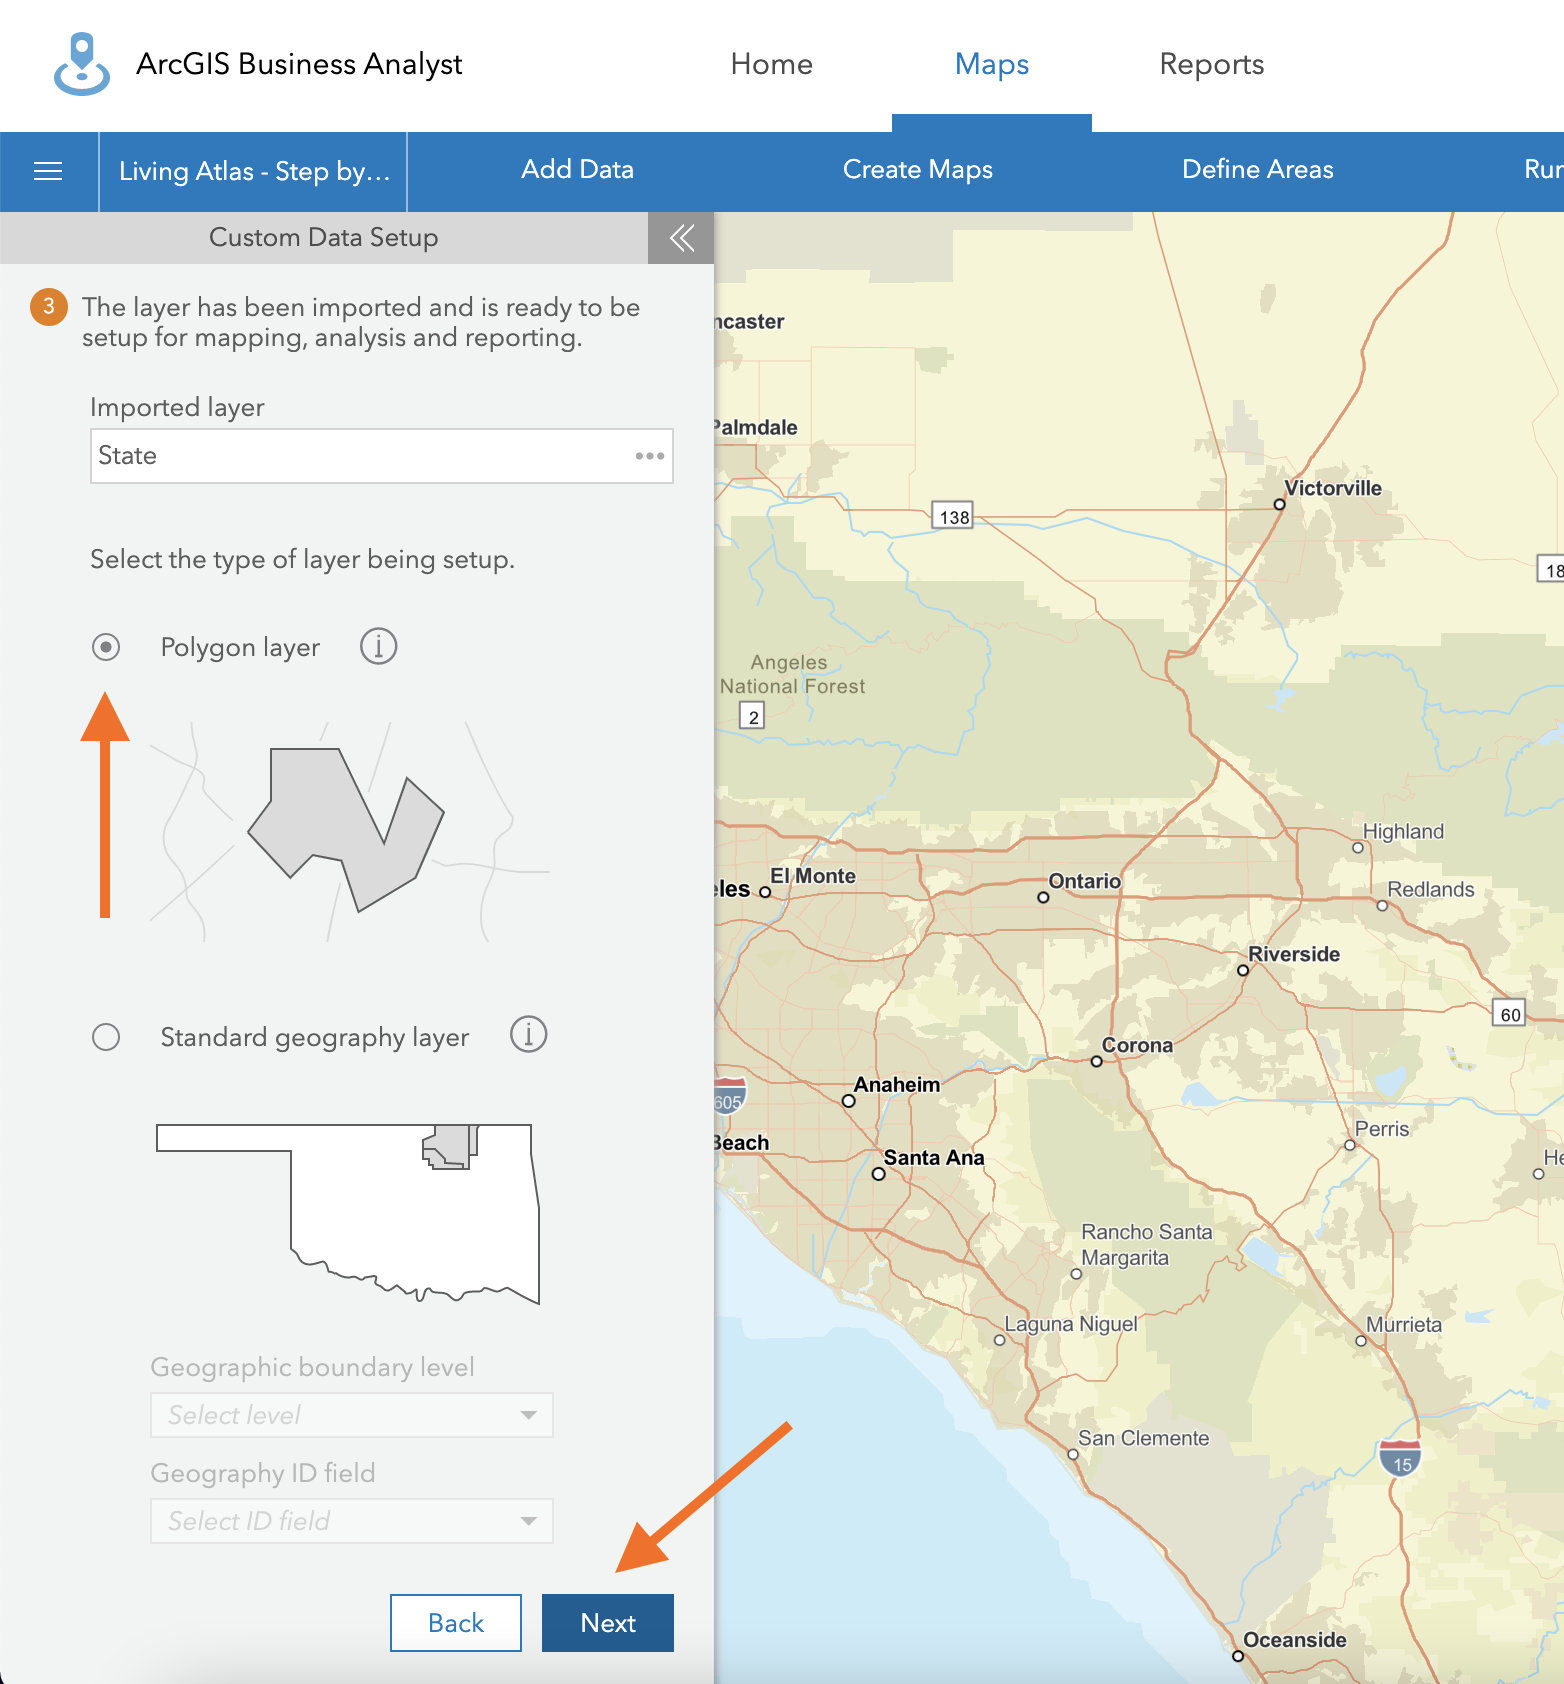Click the Redlands label on map

1431,890
